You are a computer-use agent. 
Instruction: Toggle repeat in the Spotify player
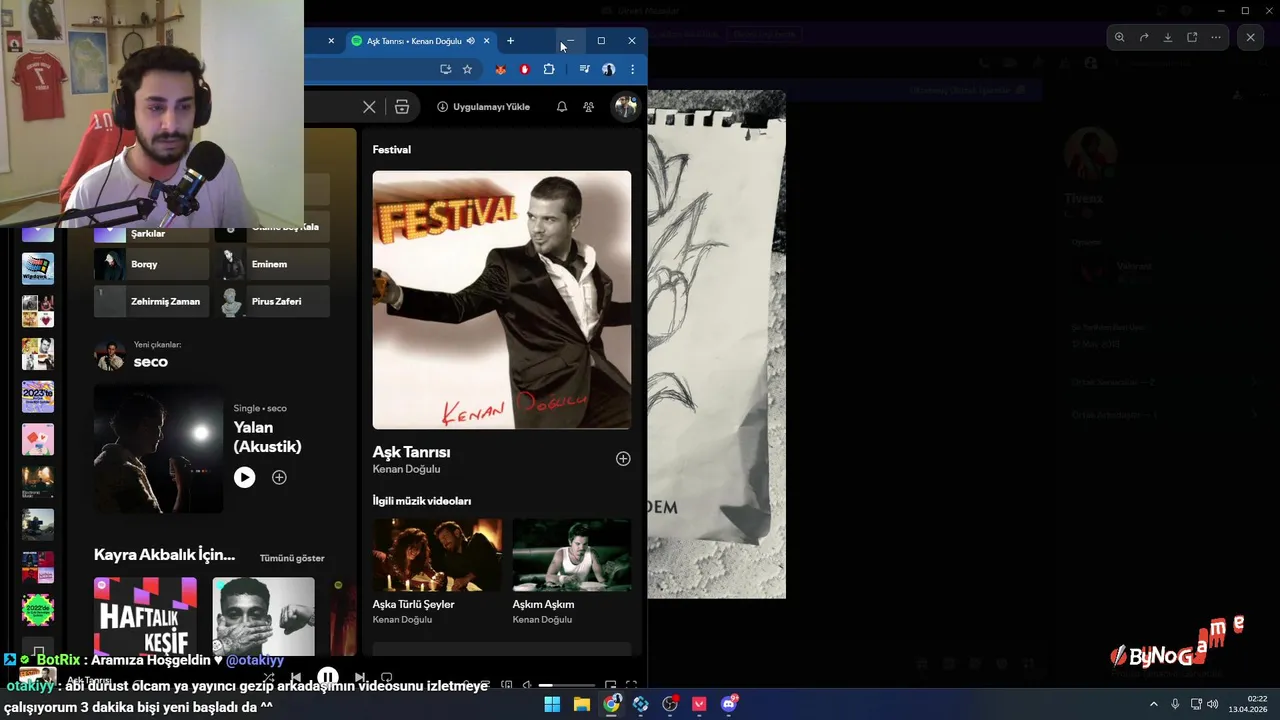point(387,677)
